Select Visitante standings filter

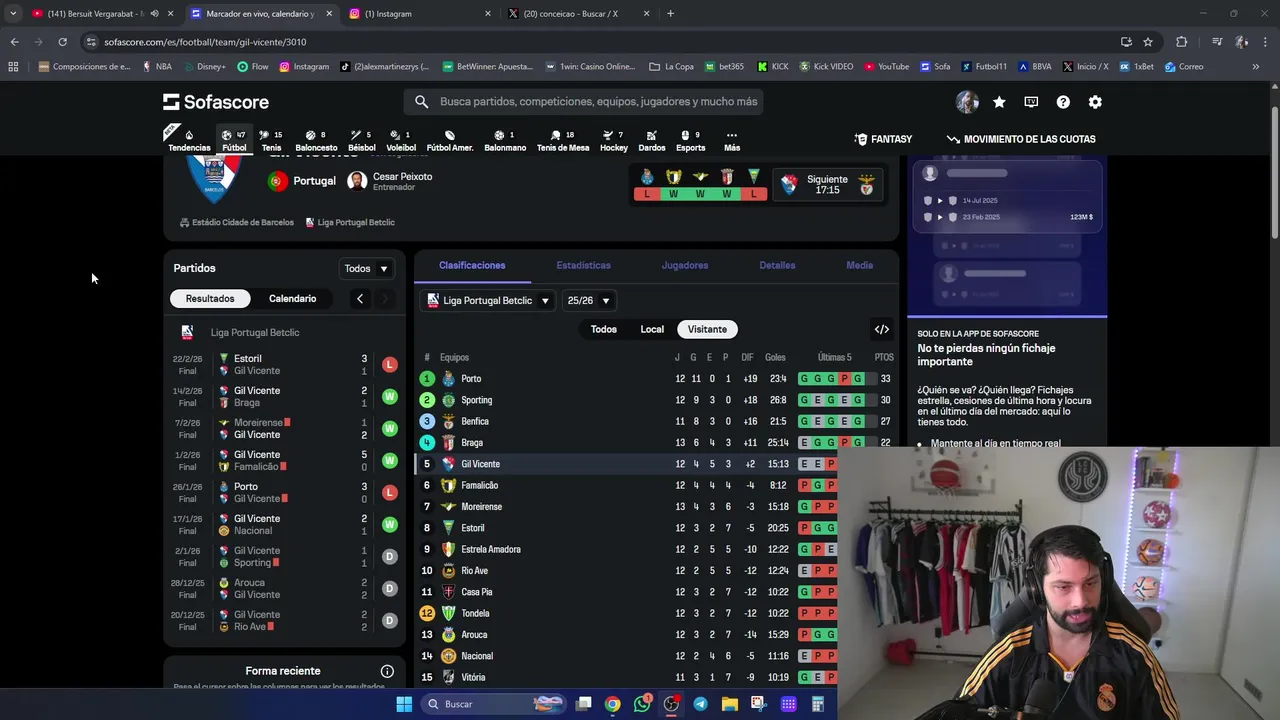[707, 329]
